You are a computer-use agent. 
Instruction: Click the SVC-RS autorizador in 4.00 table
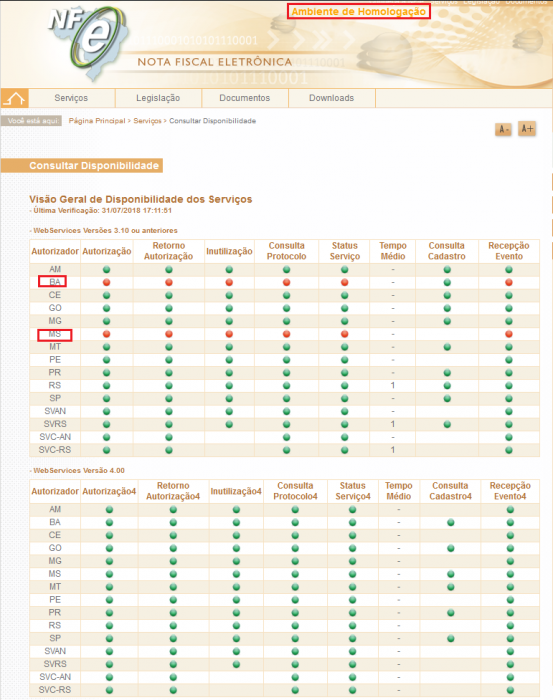coord(55,690)
